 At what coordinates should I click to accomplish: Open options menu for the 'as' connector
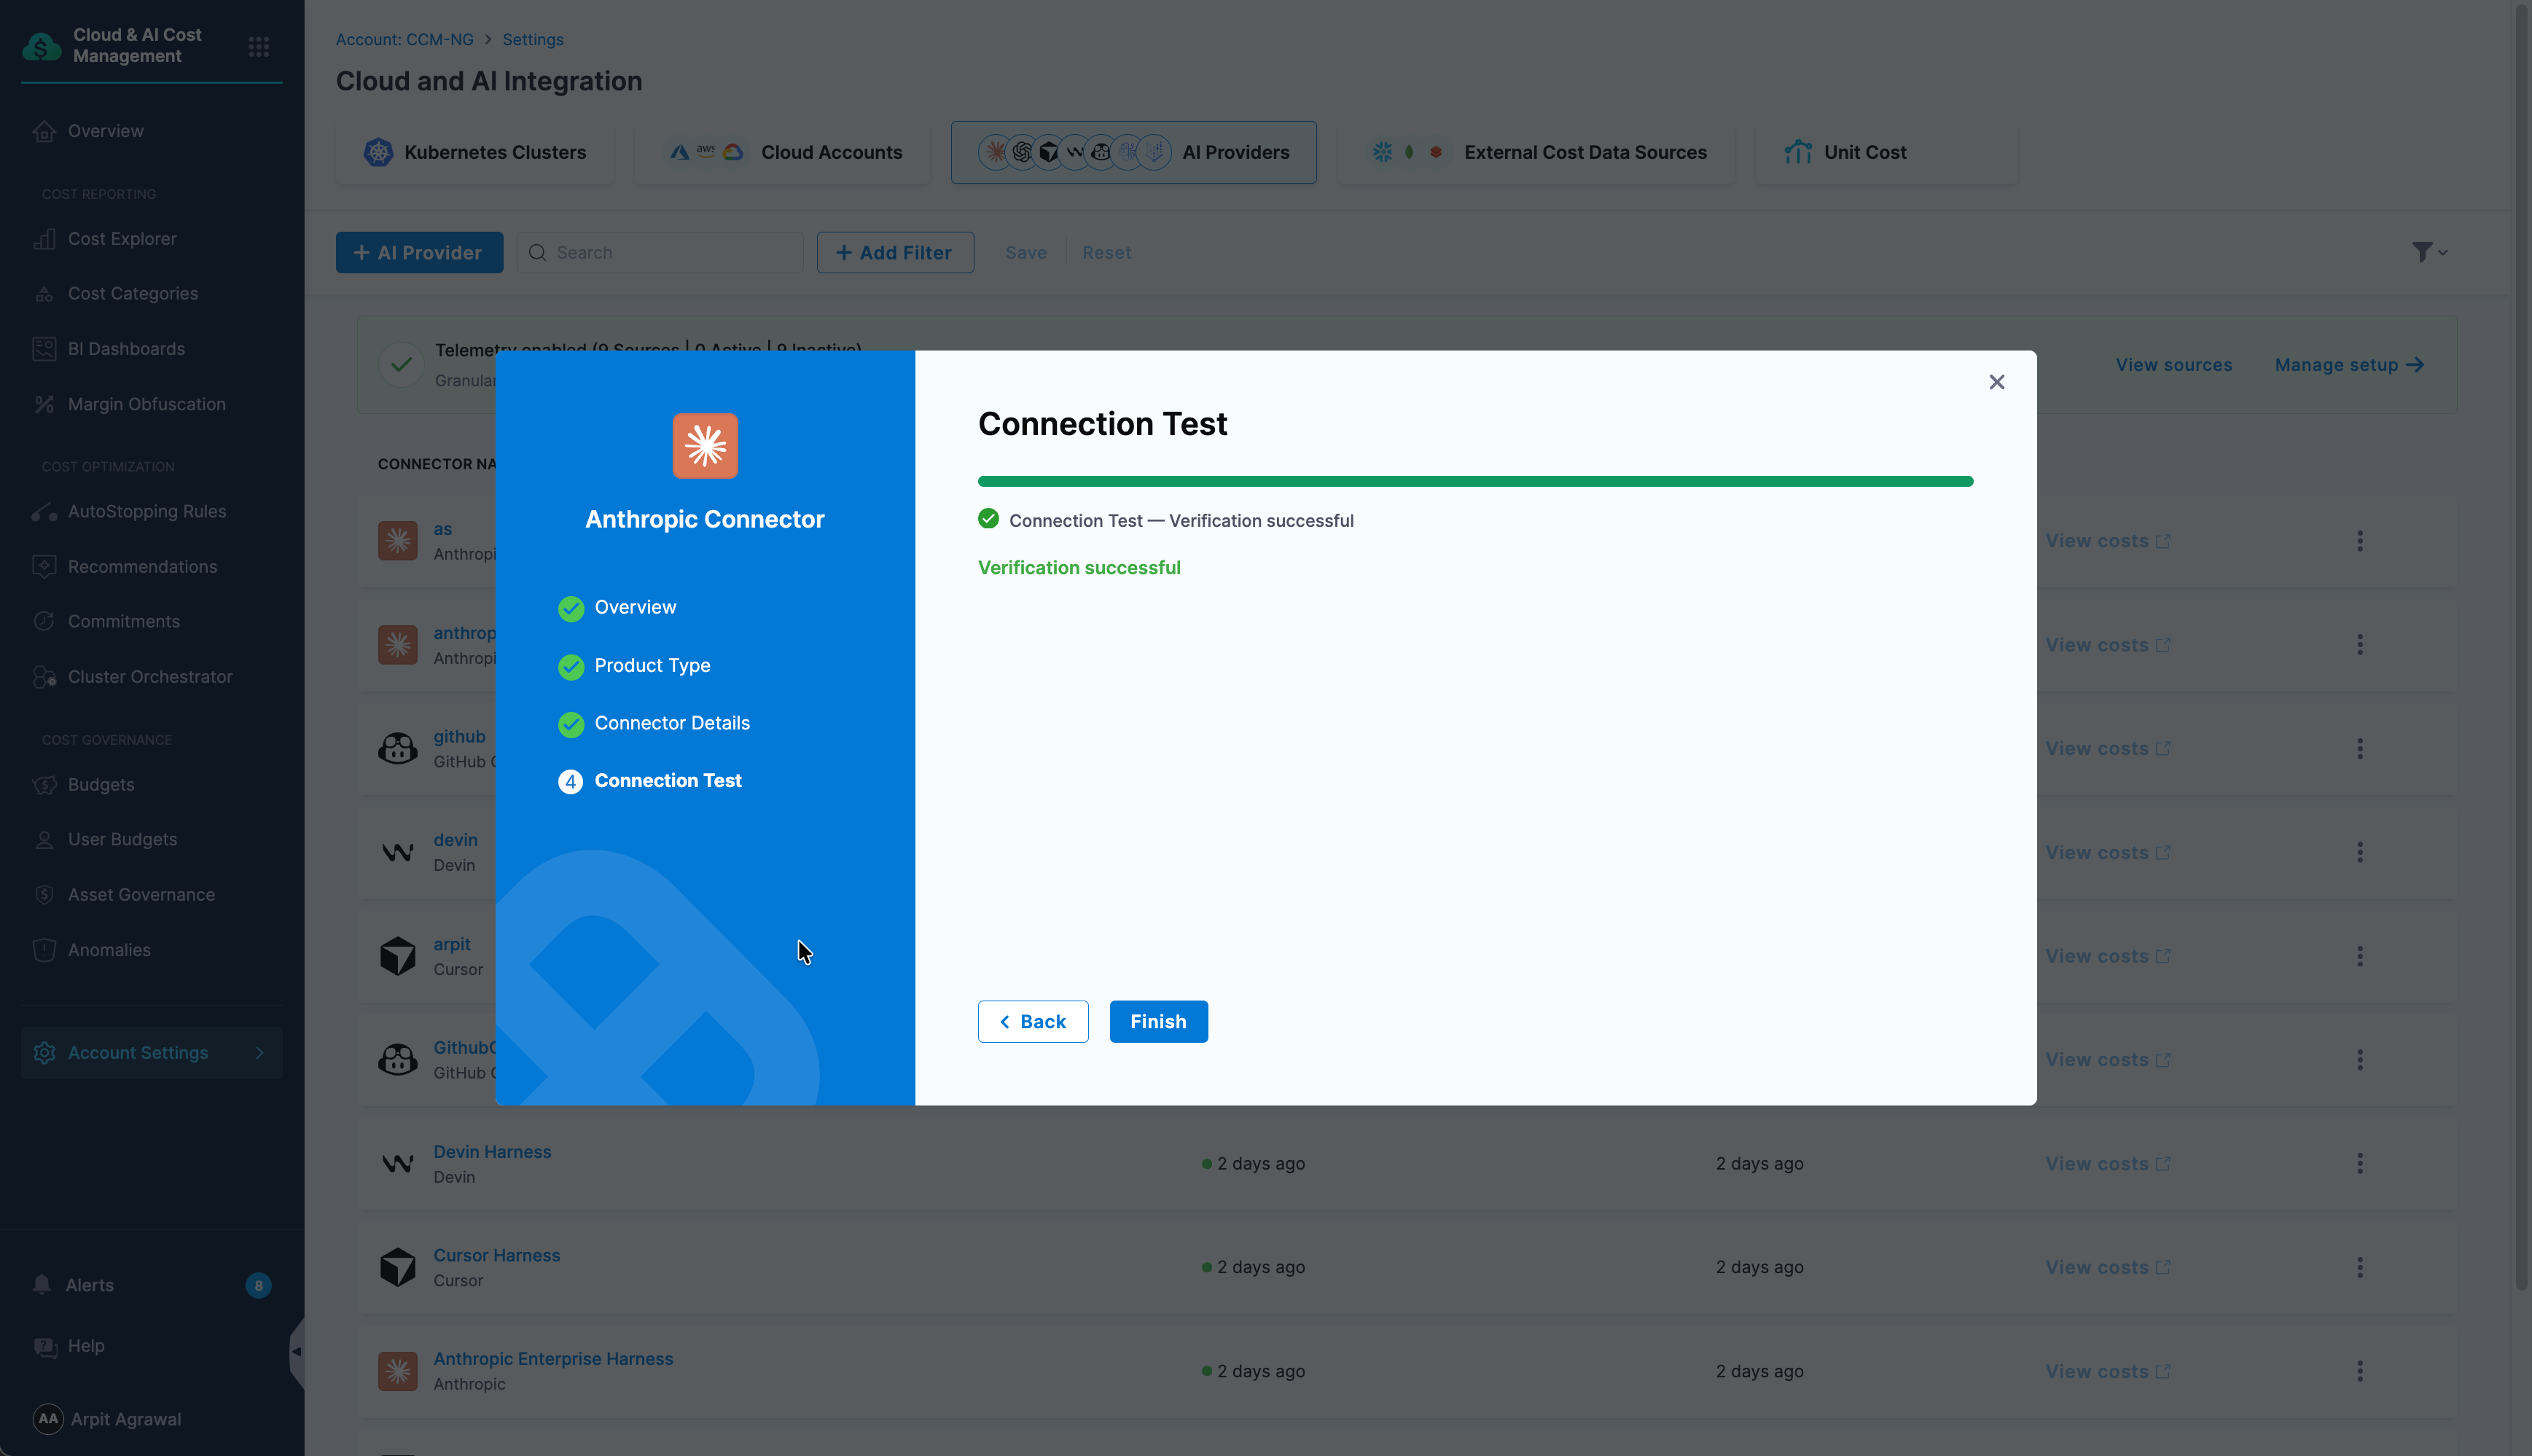tap(2360, 541)
